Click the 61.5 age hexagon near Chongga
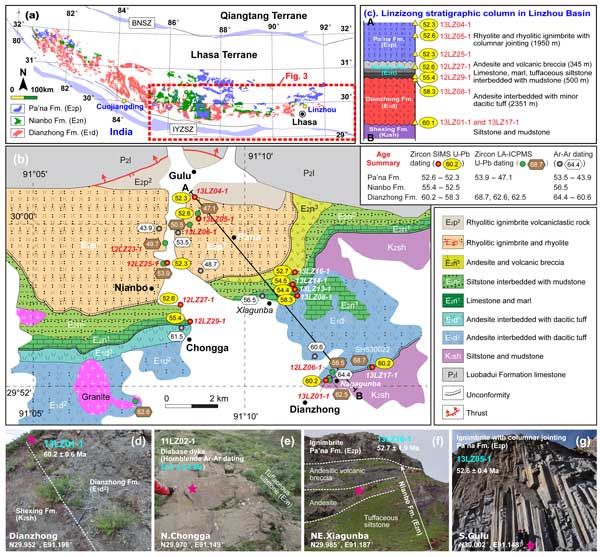 coord(176,337)
